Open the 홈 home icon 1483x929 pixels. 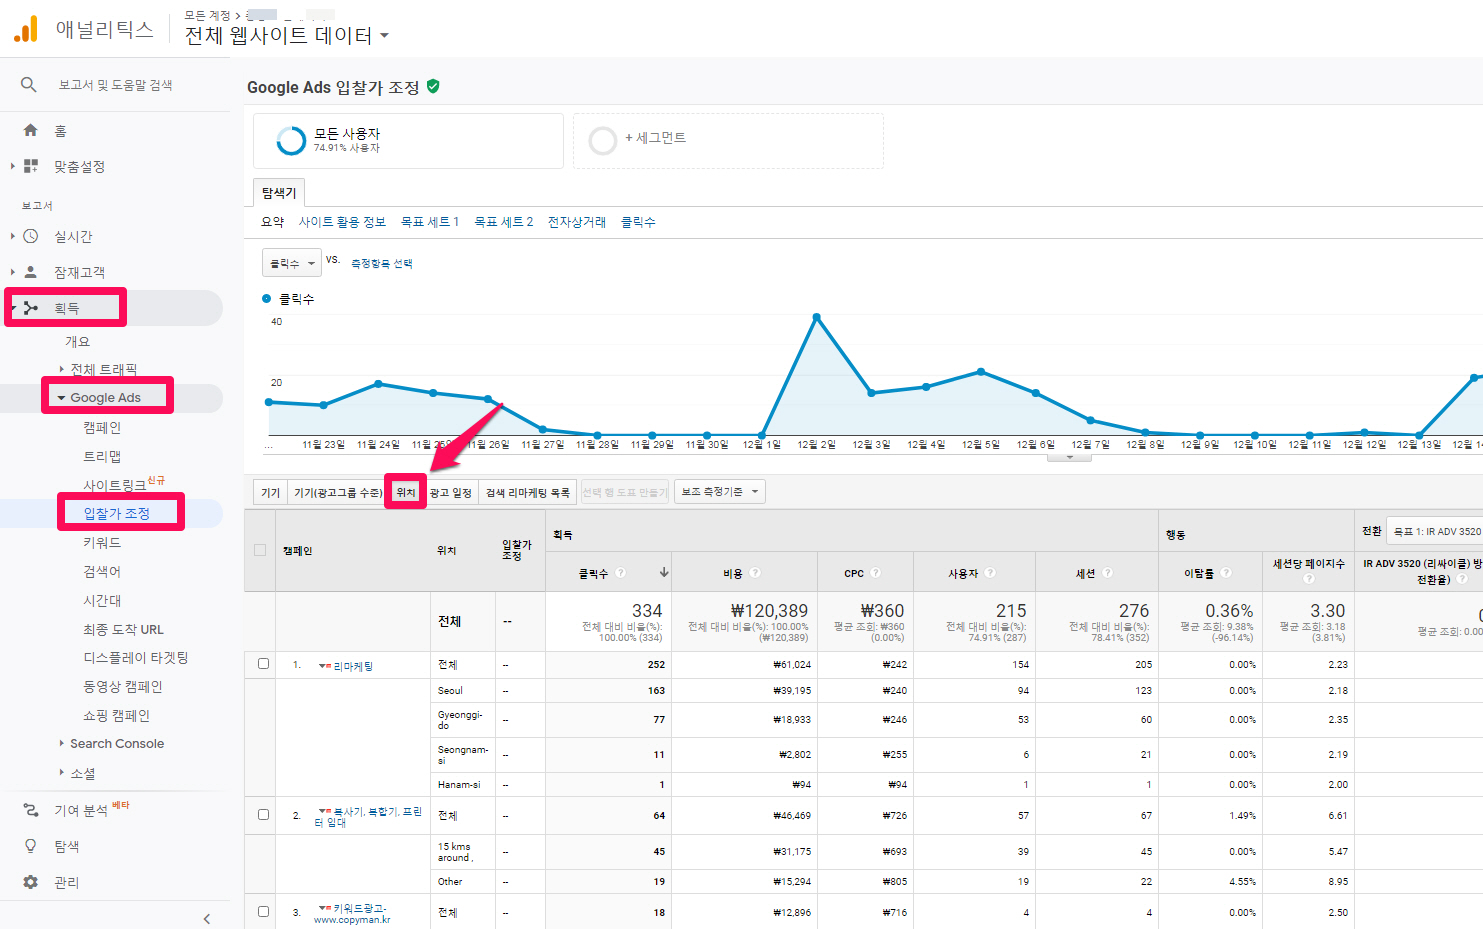[x=31, y=130]
